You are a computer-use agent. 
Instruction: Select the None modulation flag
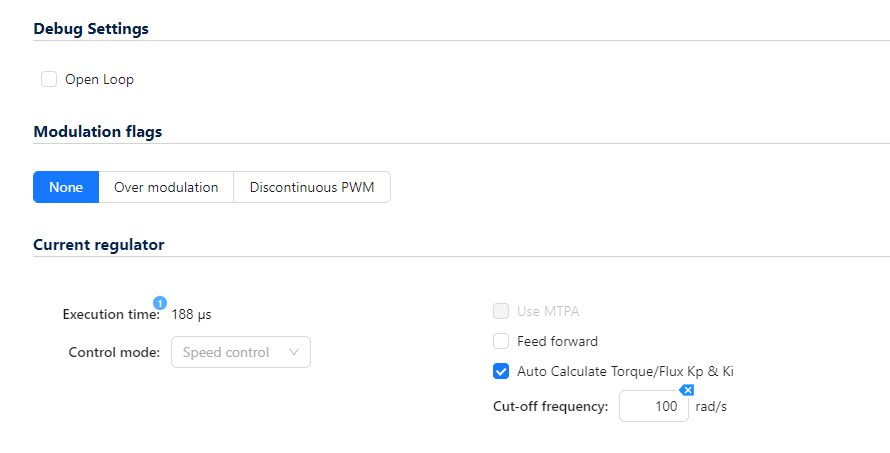66,187
